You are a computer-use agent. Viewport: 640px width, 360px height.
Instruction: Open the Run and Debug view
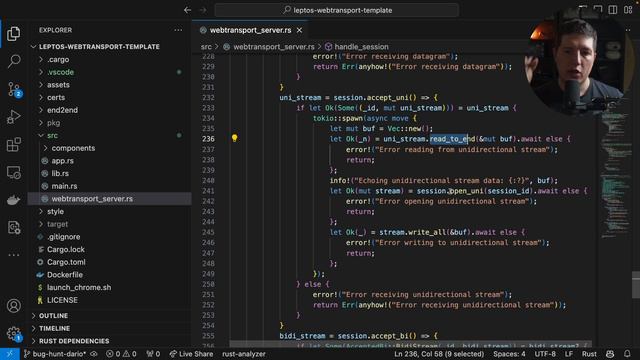click(x=13, y=117)
